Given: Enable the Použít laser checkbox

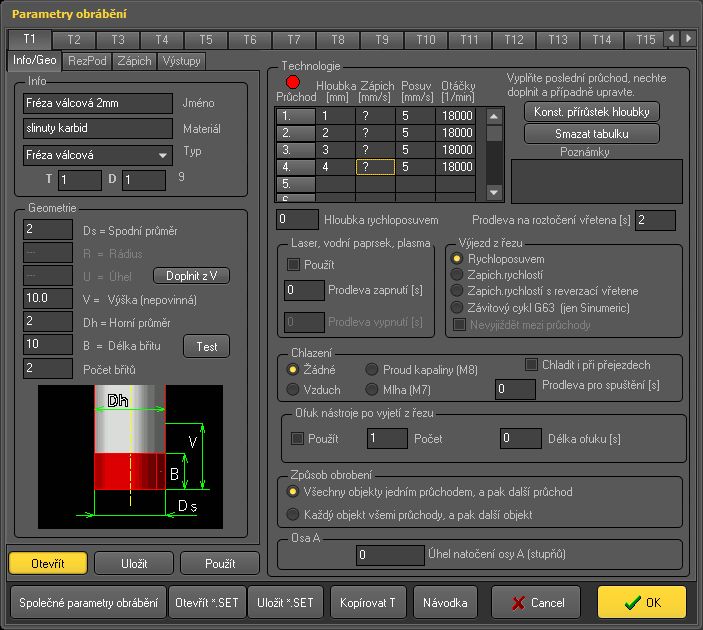Looking at the screenshot, I should click(x=294, y=264).
